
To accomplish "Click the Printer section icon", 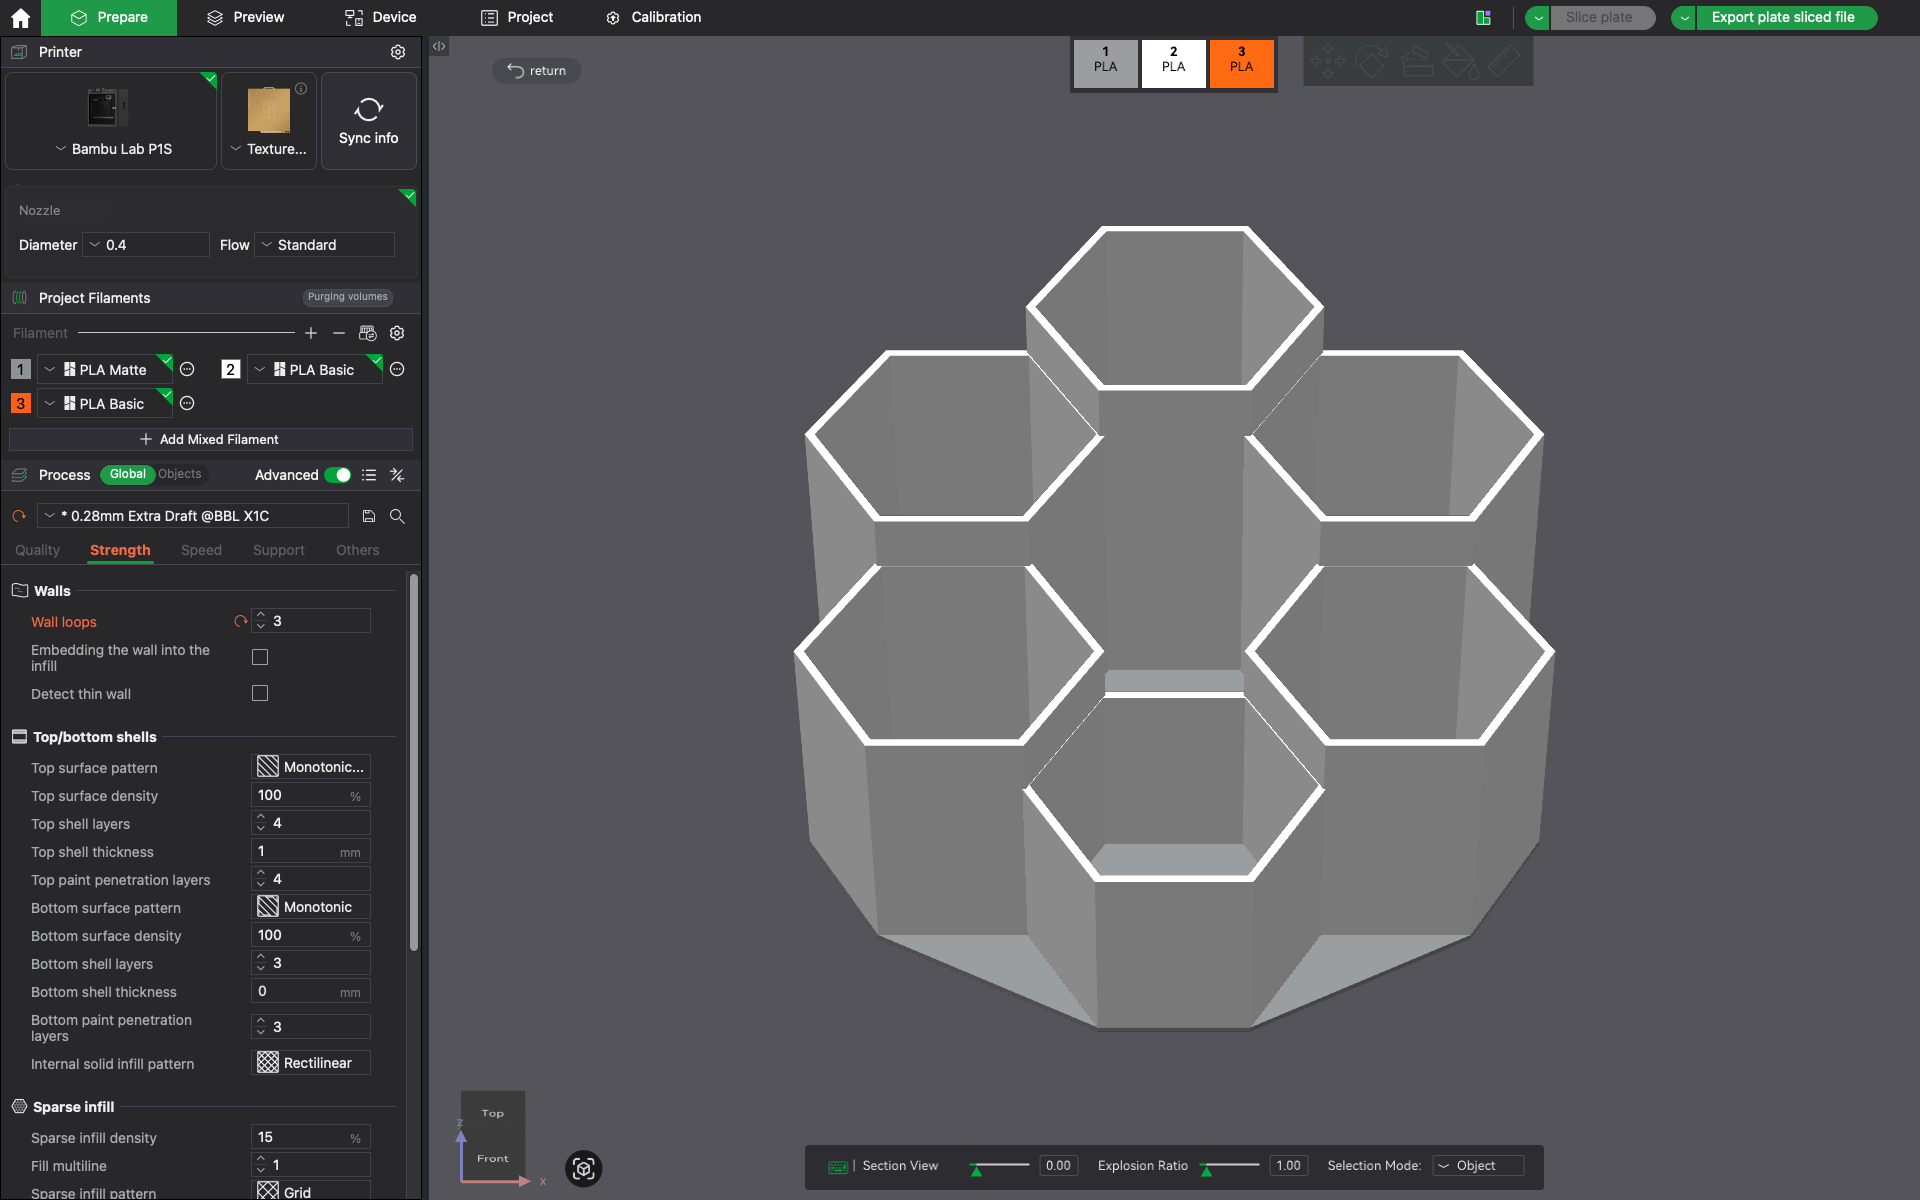I will (x=19, y=52).
